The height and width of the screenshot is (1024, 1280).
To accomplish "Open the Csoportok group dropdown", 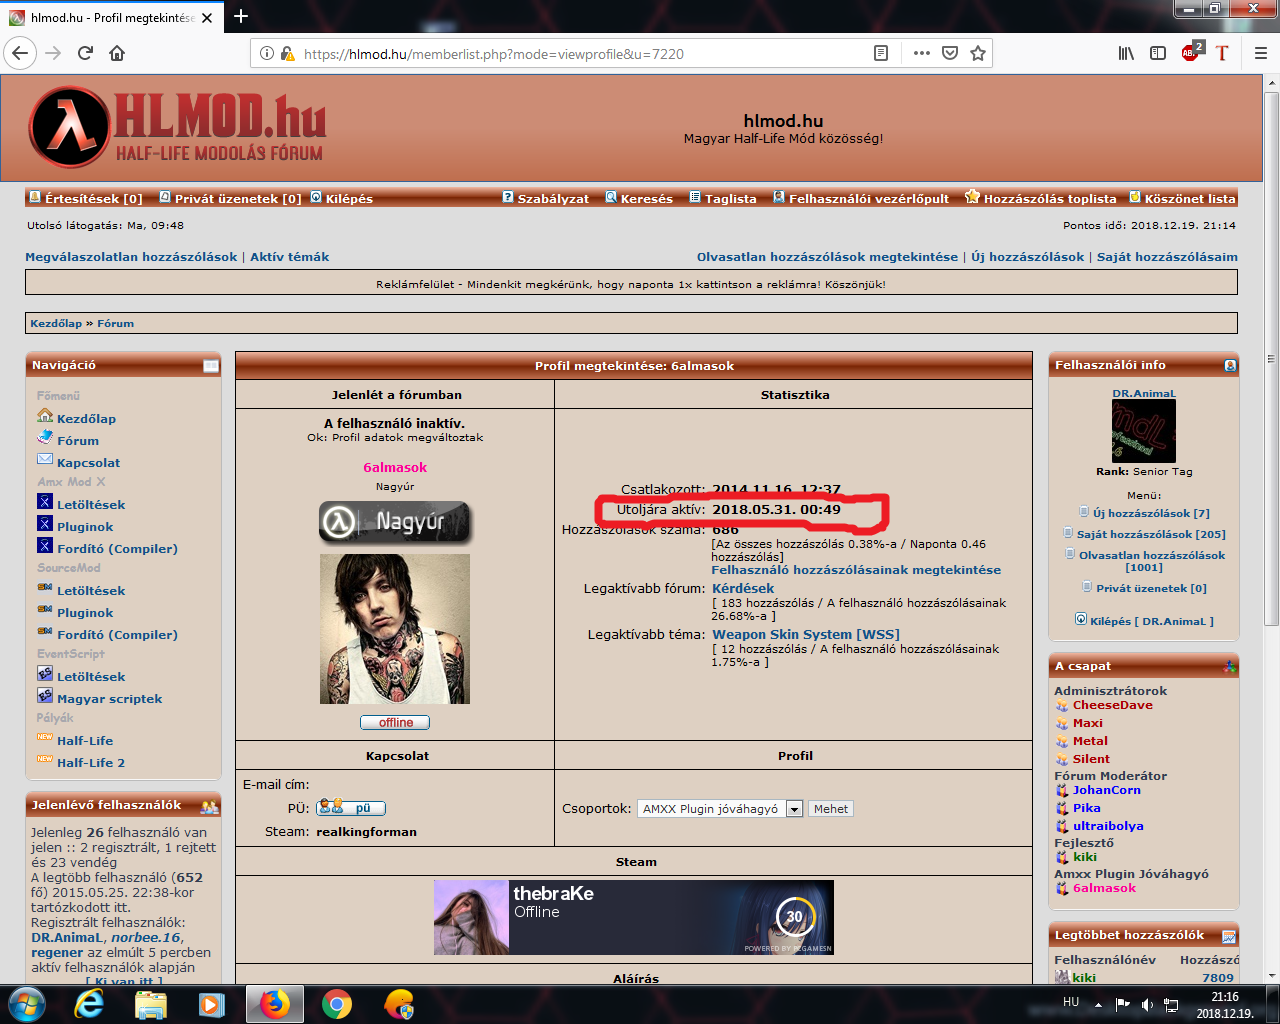I will 720,809.
